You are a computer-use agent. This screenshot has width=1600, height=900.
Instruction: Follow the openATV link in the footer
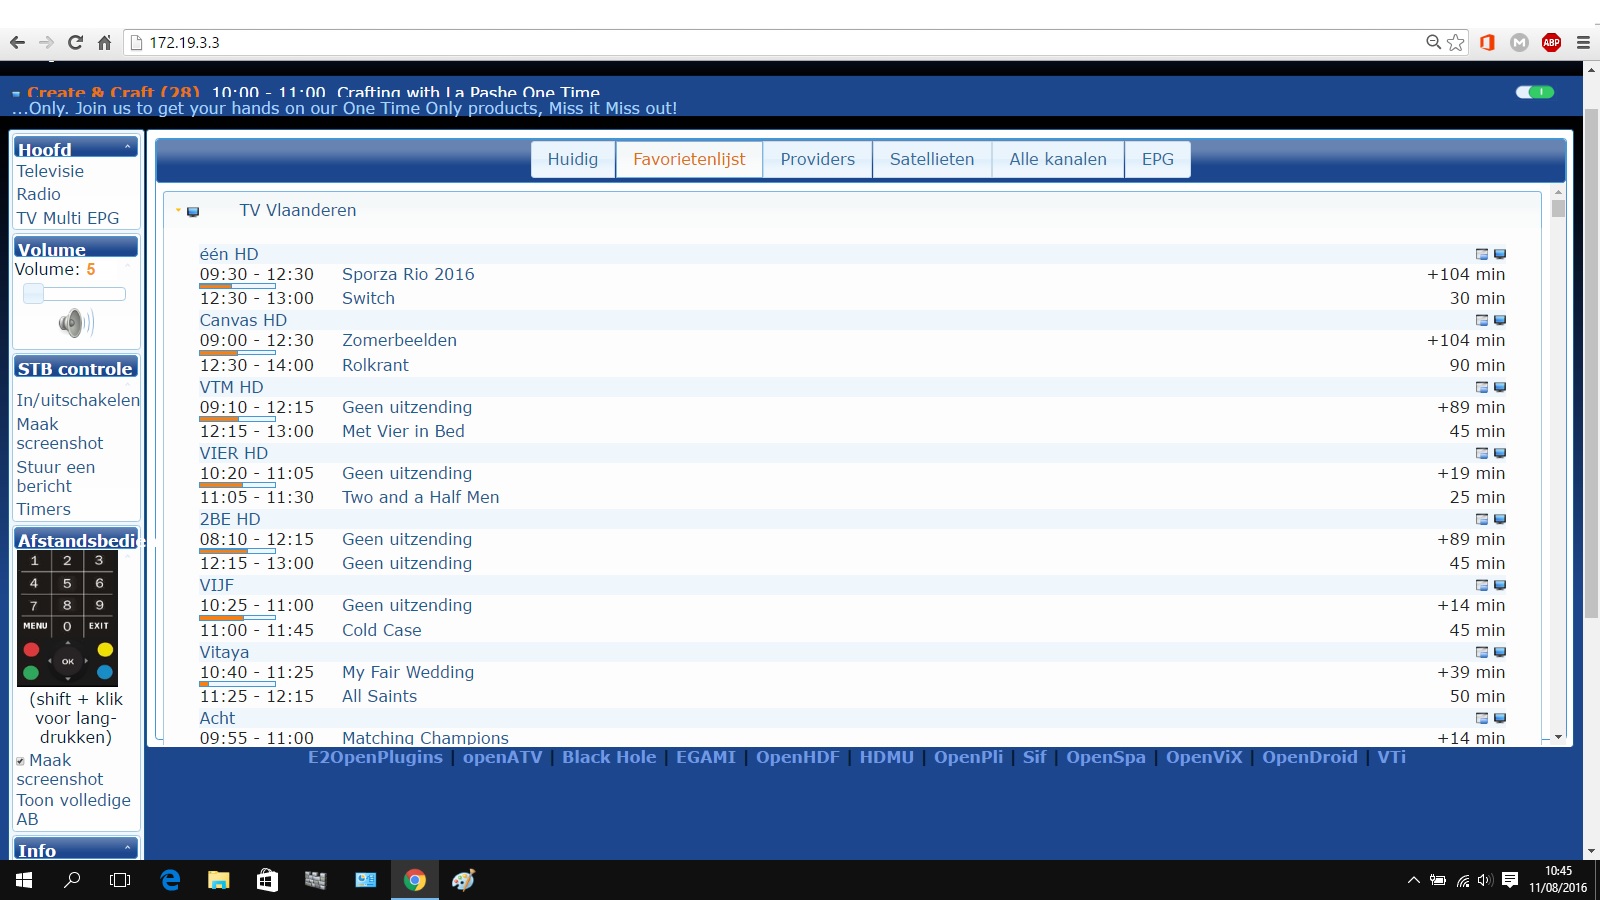(x=502, y=757)
